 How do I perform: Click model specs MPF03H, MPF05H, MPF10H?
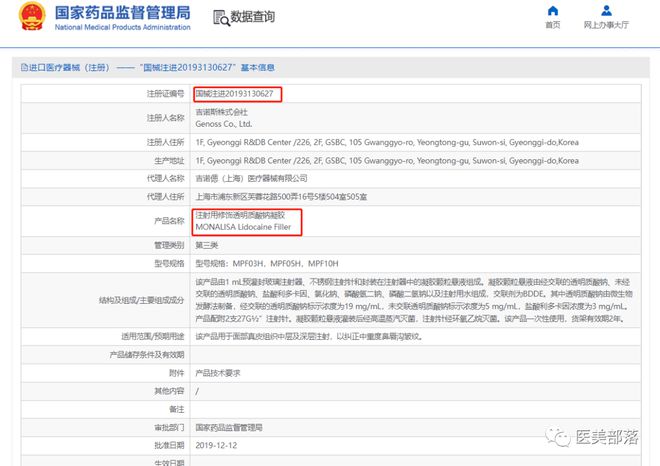267,264
